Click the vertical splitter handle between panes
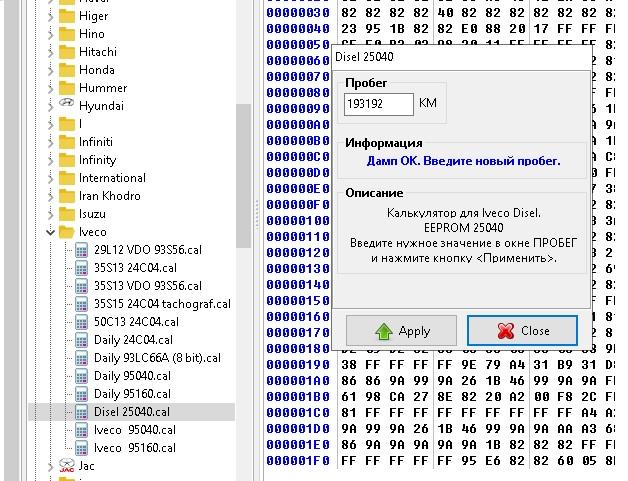Screen dimensions: 628x481 click(x=257, y=214)
